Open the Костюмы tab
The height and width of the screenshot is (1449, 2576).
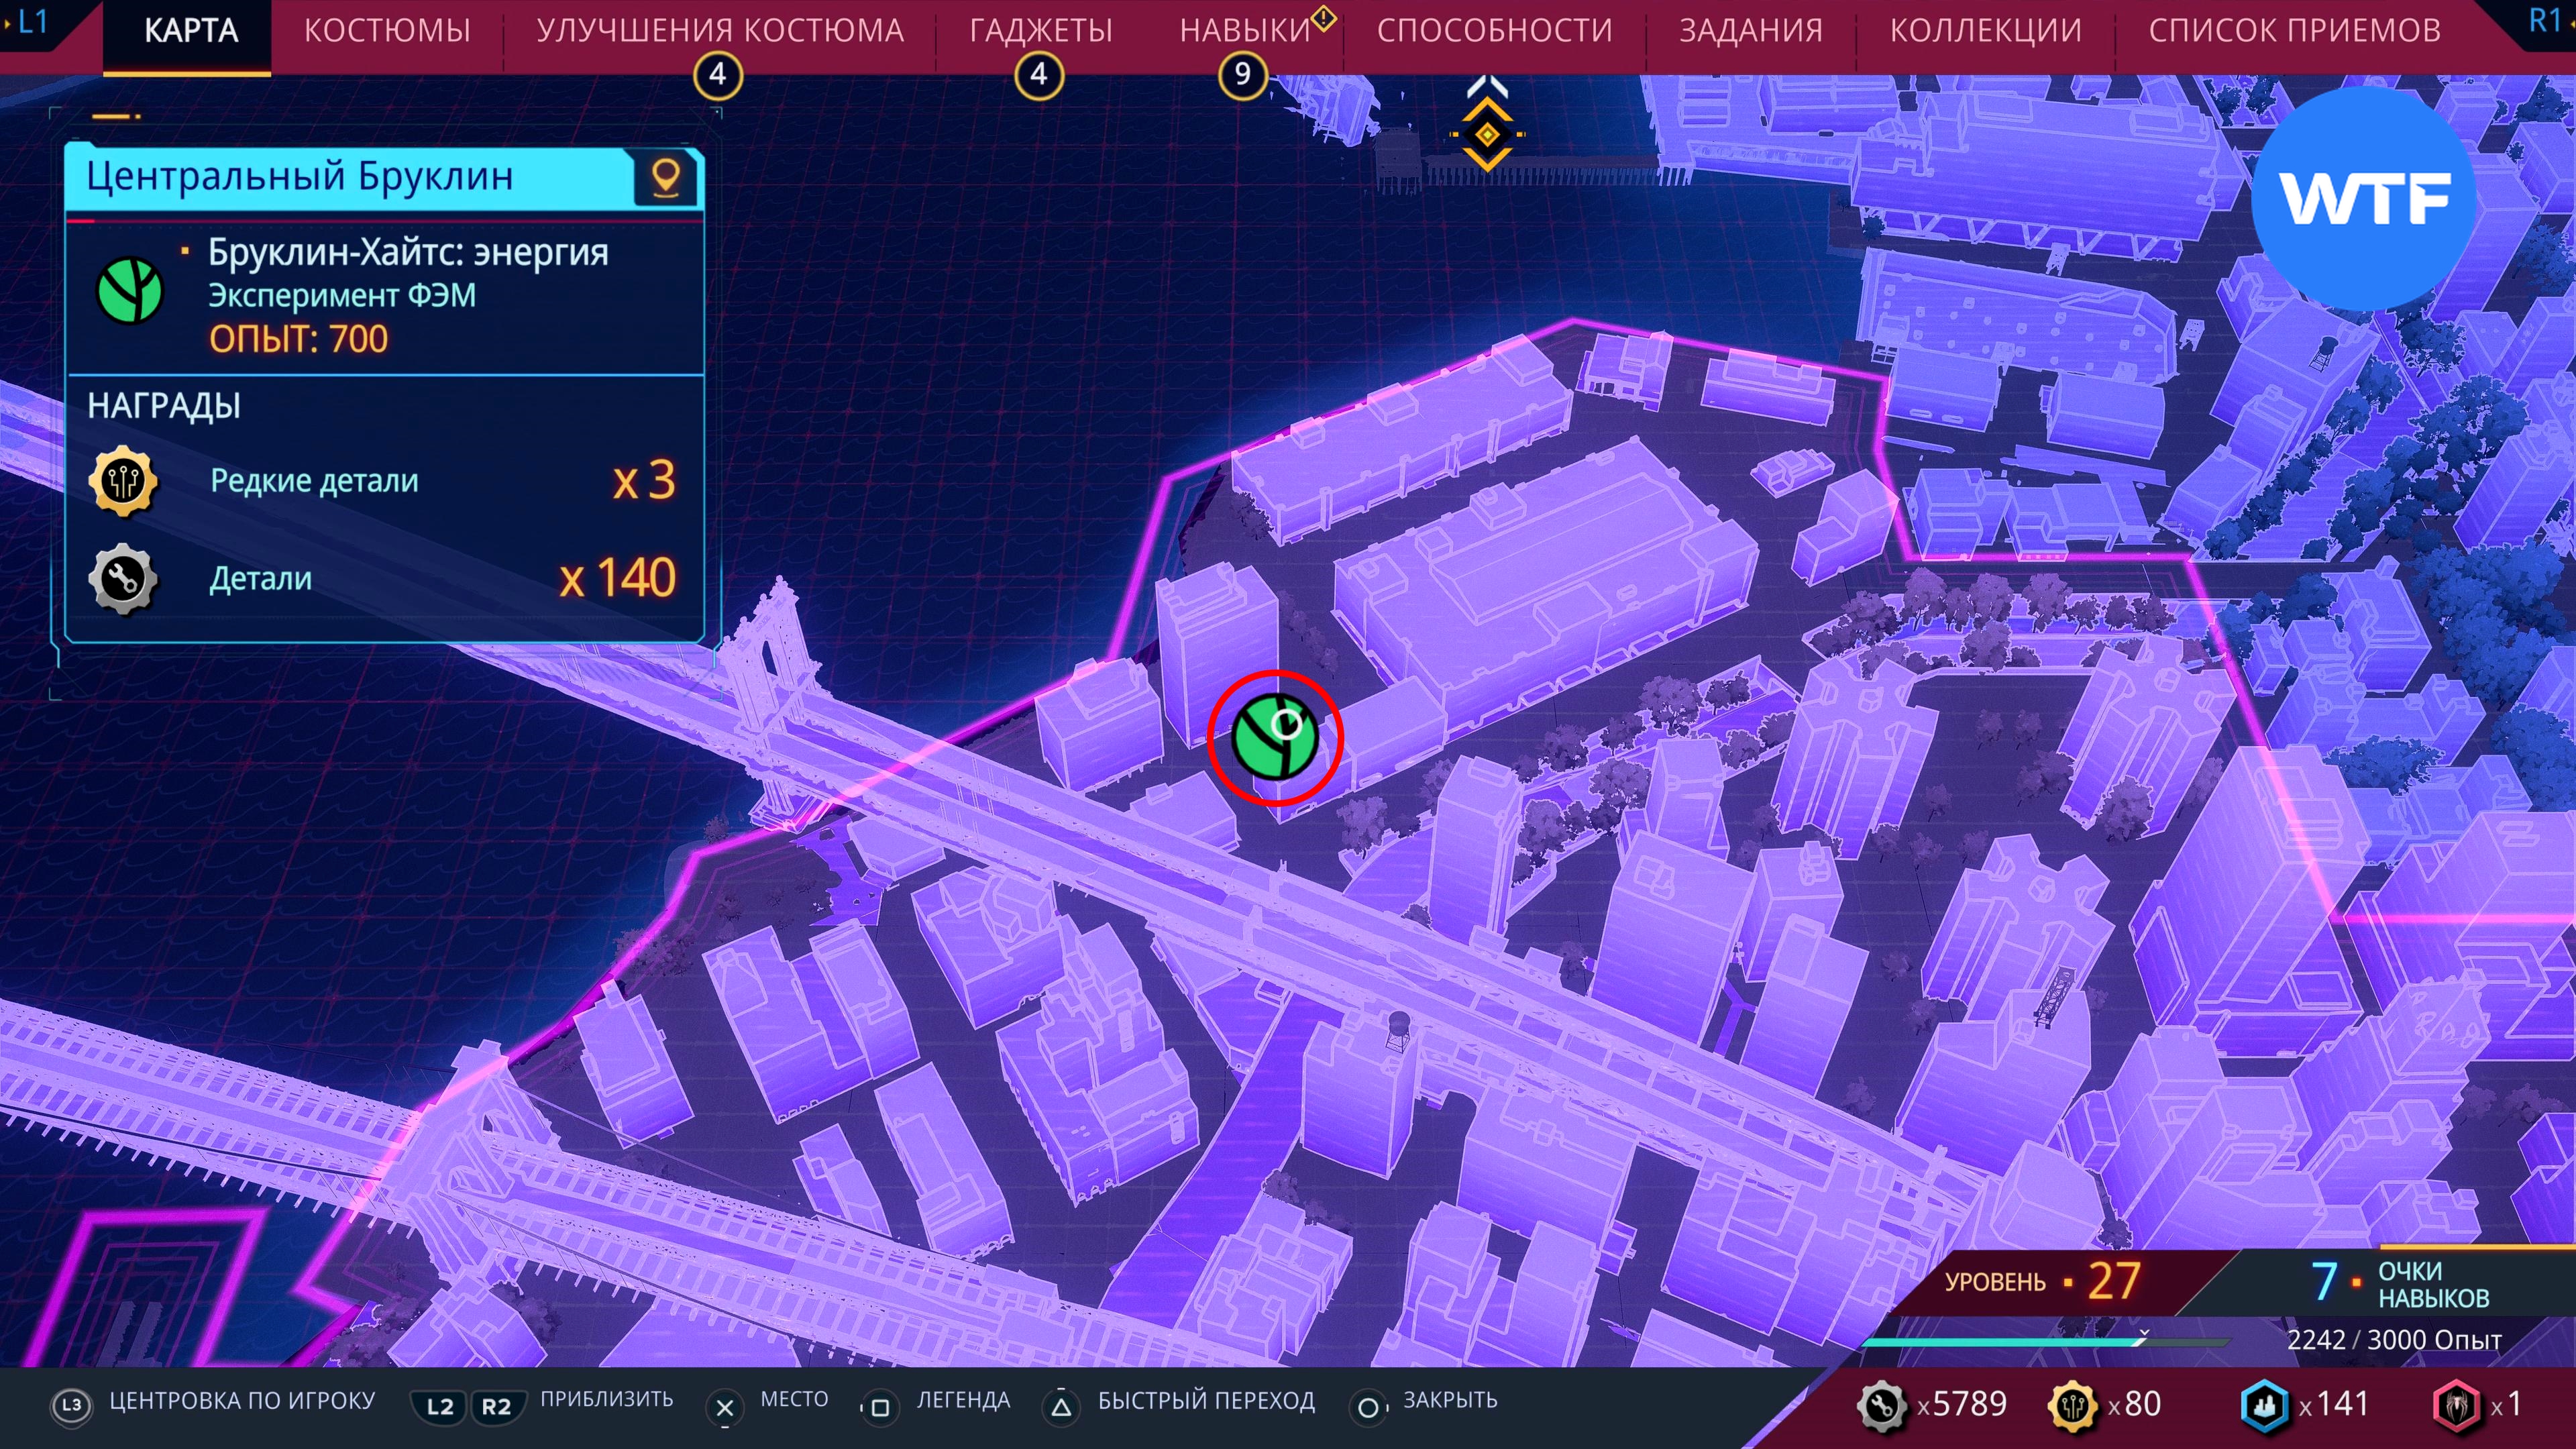tap(387, 31)
